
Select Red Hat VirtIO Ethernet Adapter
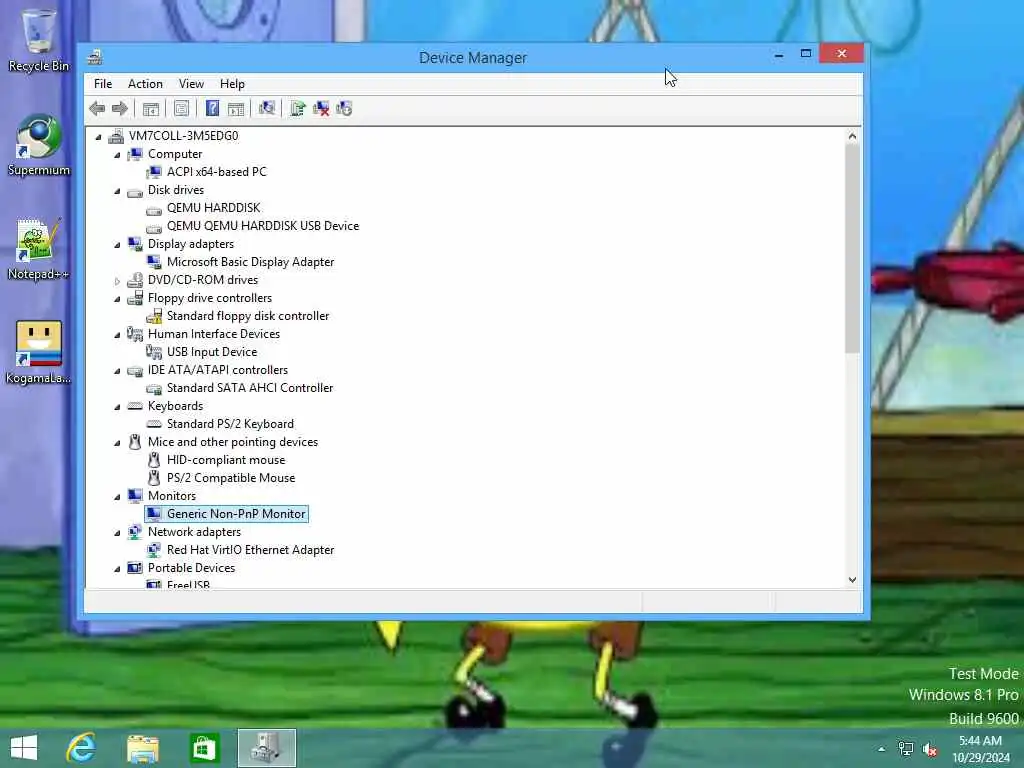250,550
